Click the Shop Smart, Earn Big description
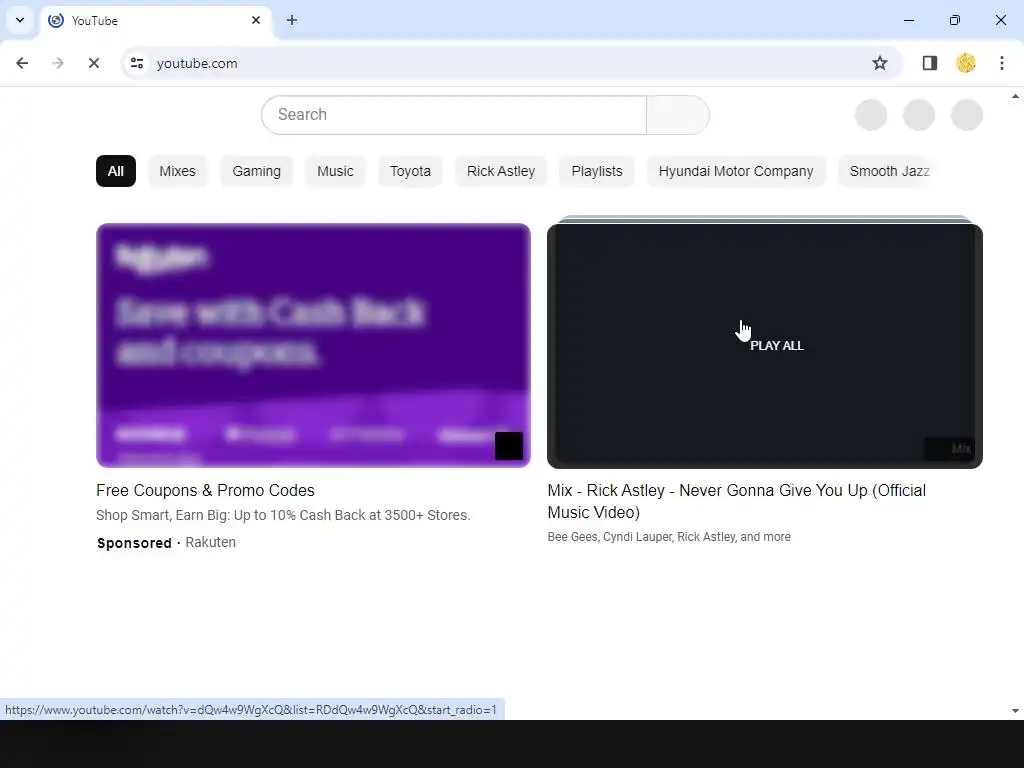 point(283,515)
